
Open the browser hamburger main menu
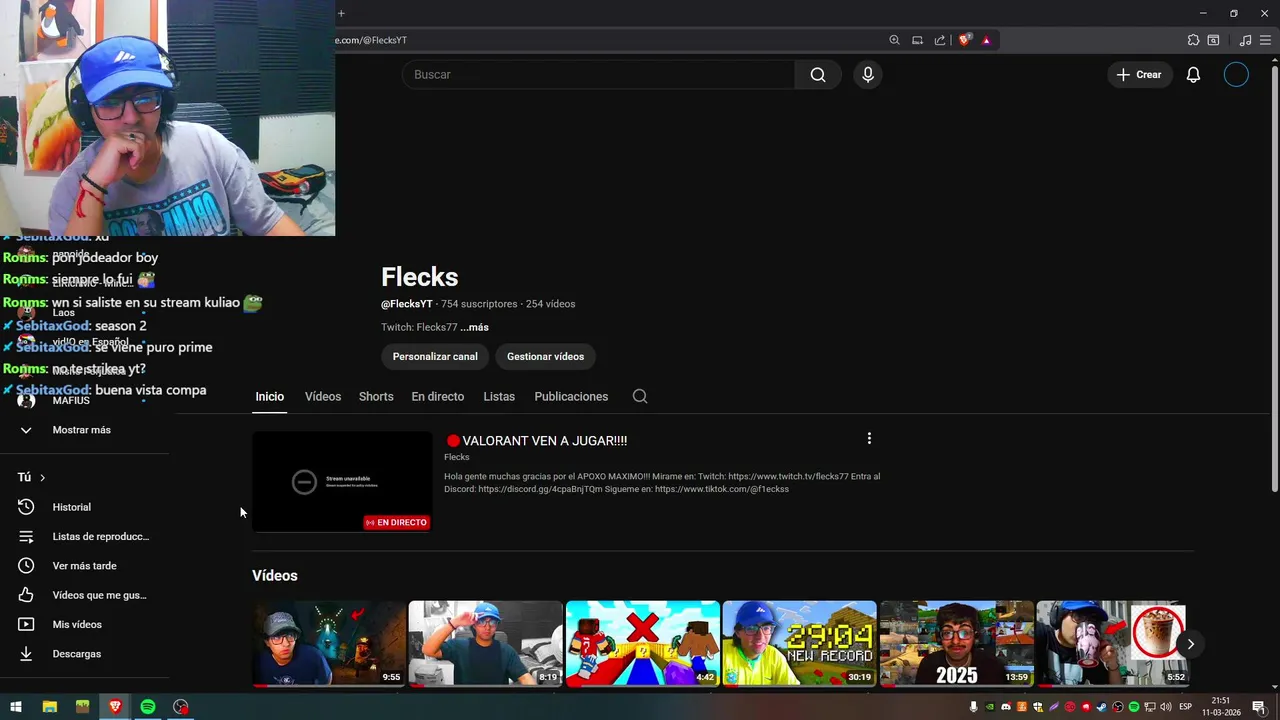[x=1265, y=40]
